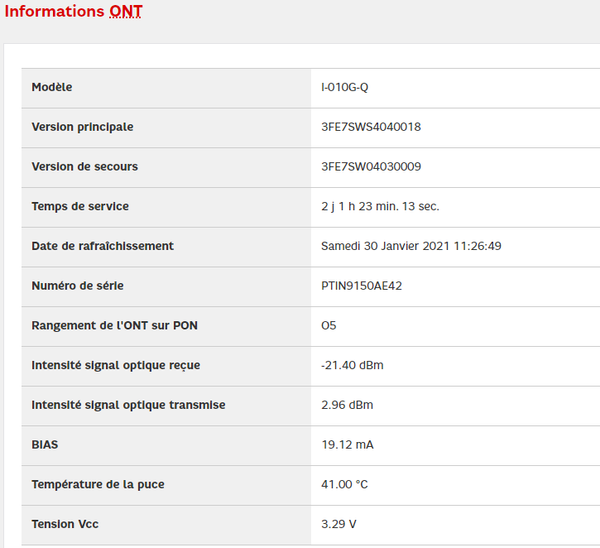Select the Version principale label

82,127
